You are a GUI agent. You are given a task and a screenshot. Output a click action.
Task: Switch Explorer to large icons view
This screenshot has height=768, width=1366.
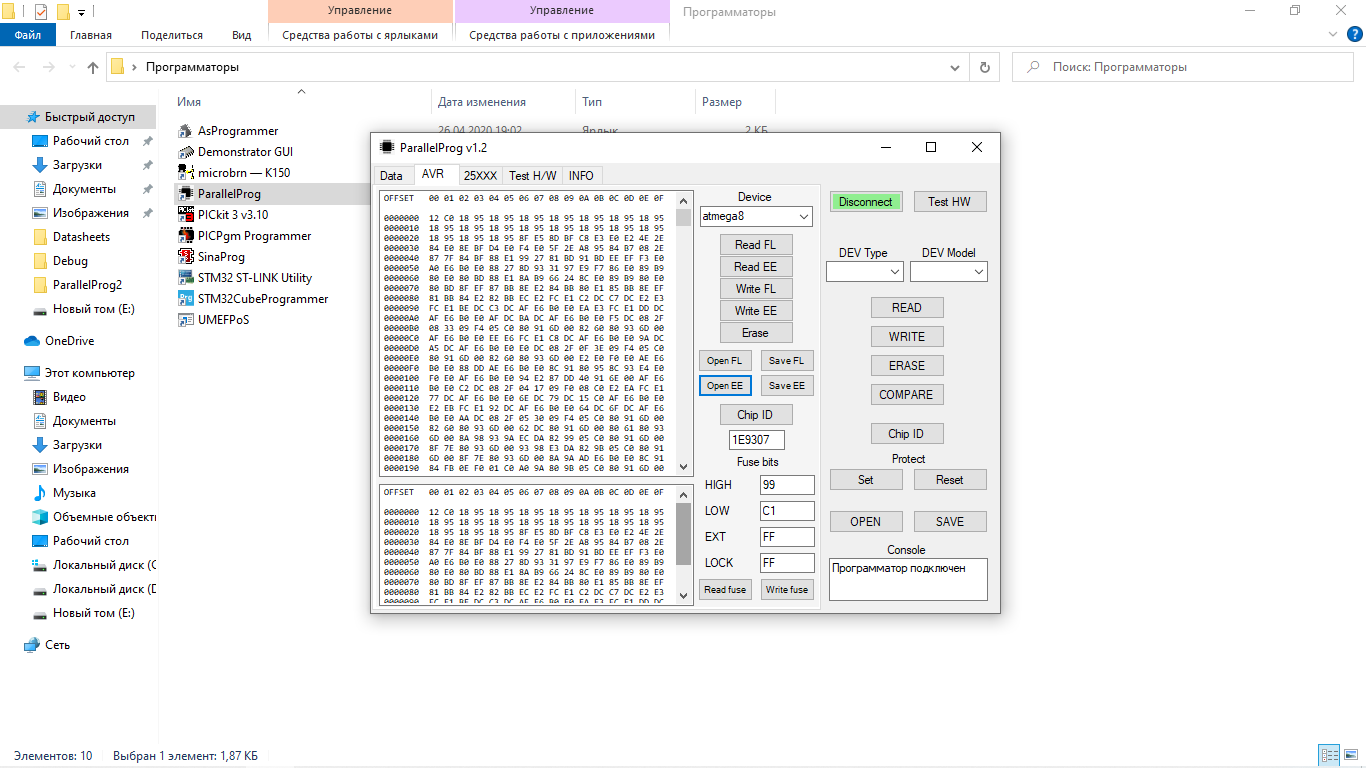click(1351, 756)
